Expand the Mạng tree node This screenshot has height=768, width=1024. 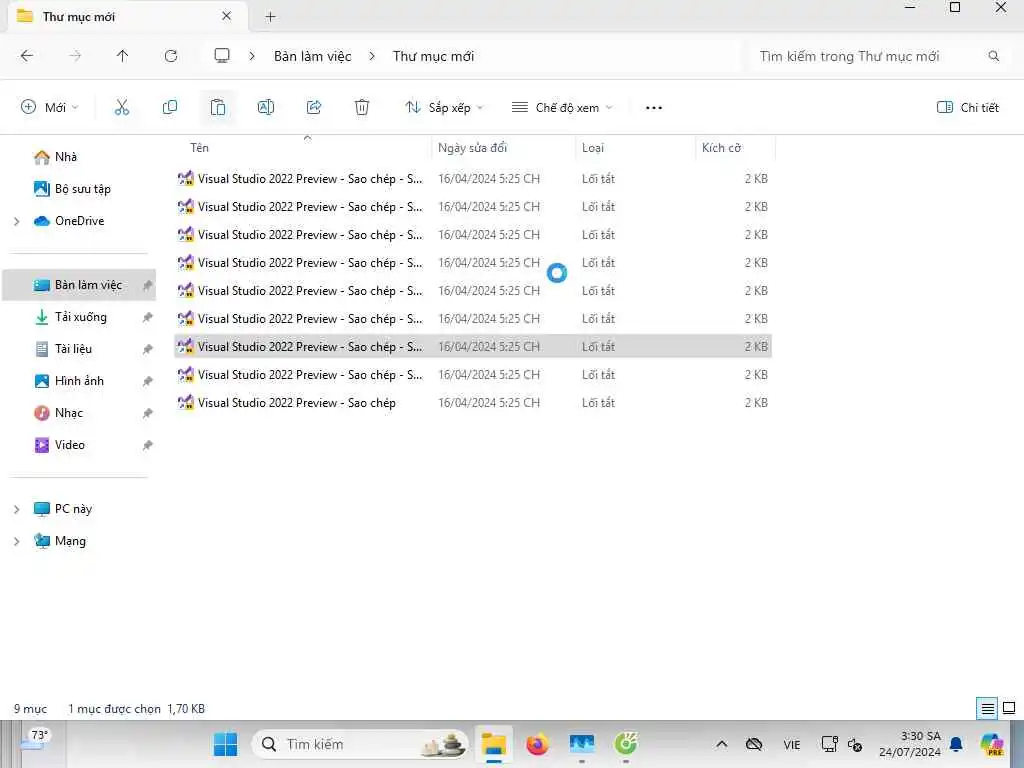point(16,541)
